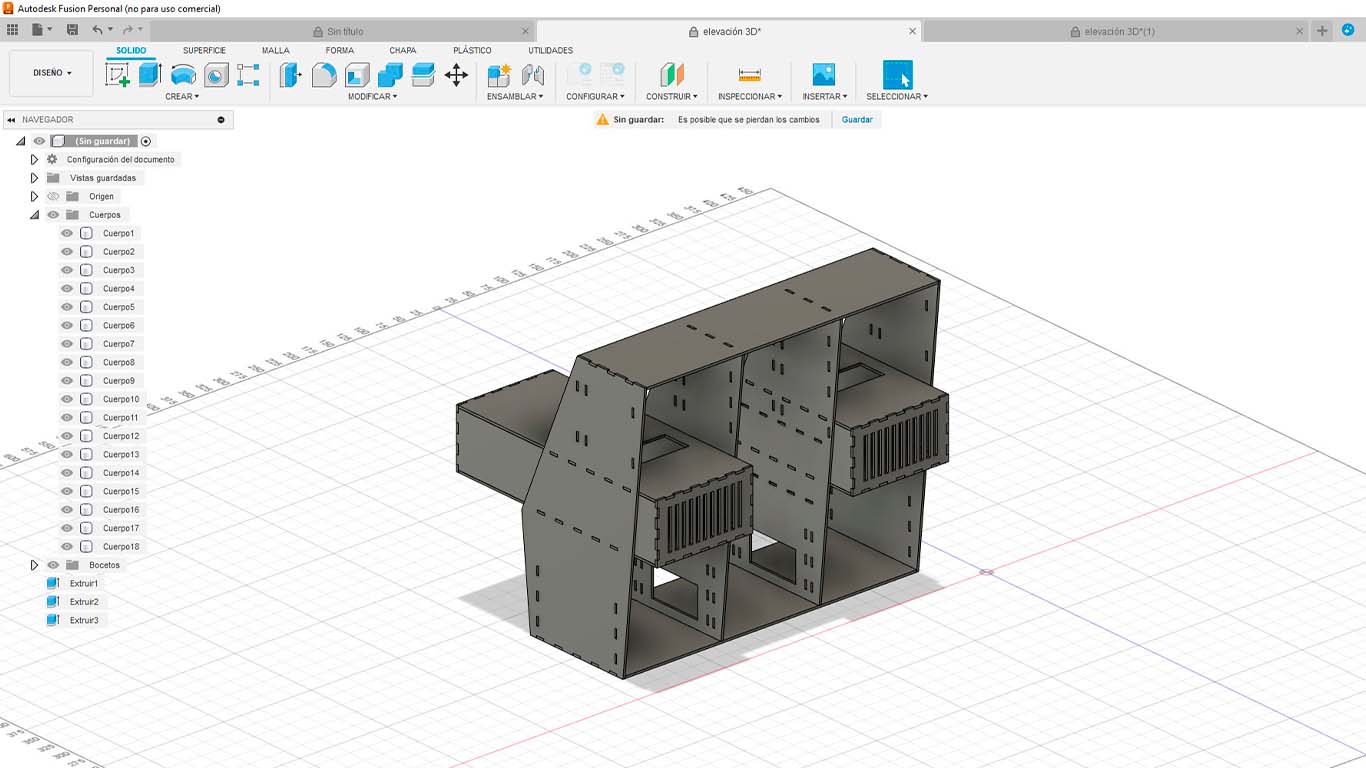
Task: Open a new design tab with plus
Action: coord(1322,31)
